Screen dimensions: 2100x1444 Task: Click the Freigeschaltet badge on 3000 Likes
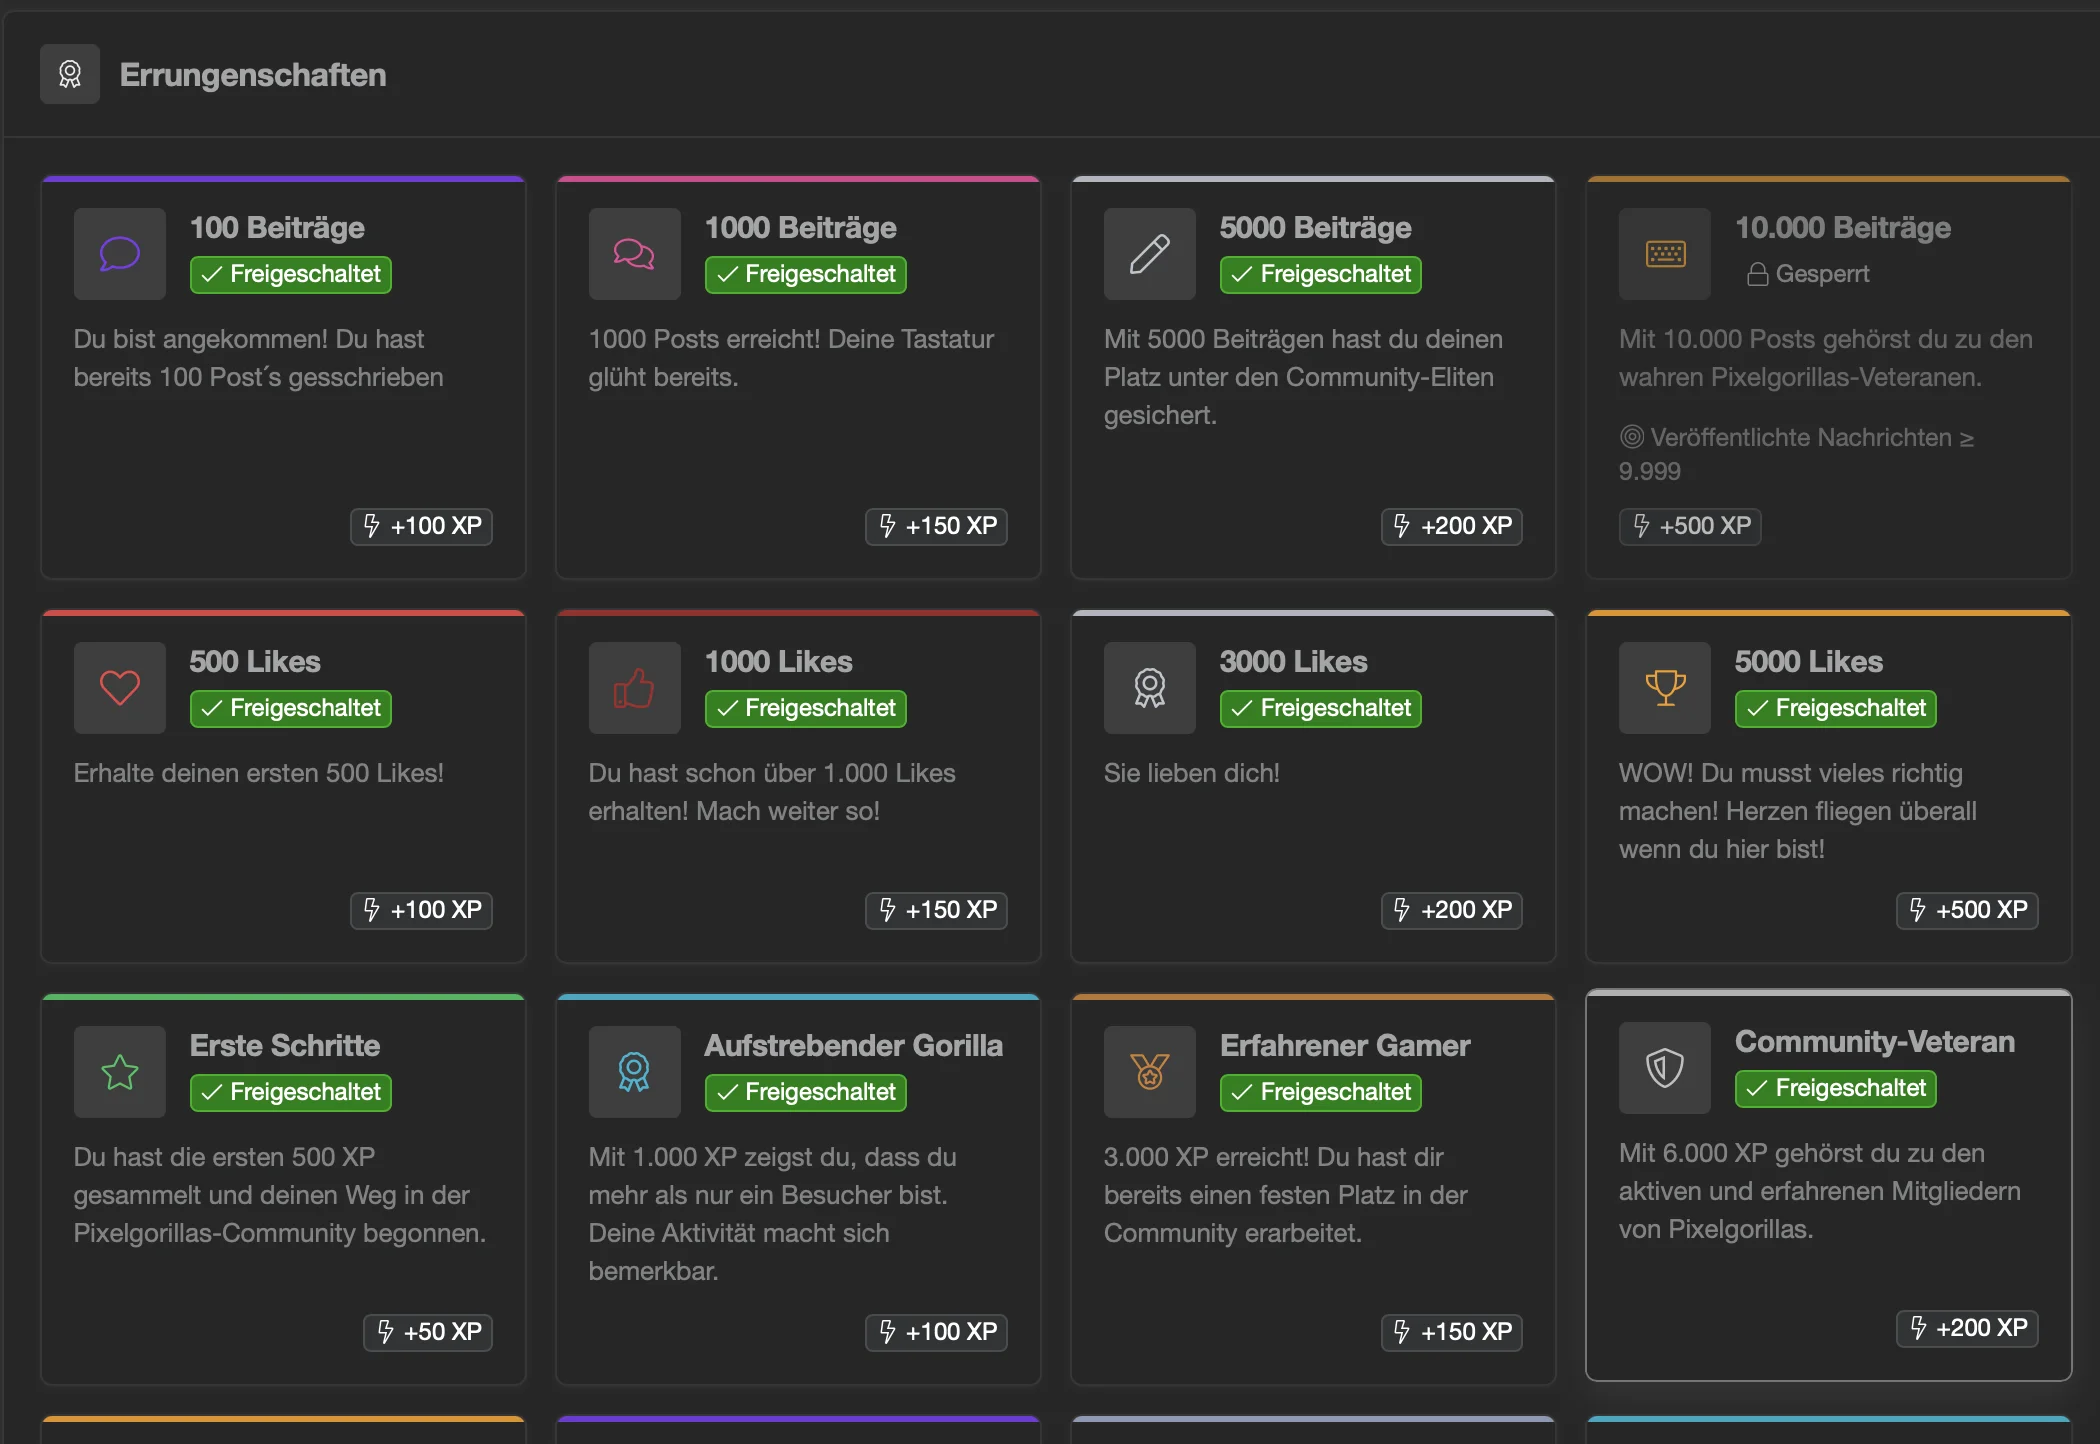tap(1320, 708)
